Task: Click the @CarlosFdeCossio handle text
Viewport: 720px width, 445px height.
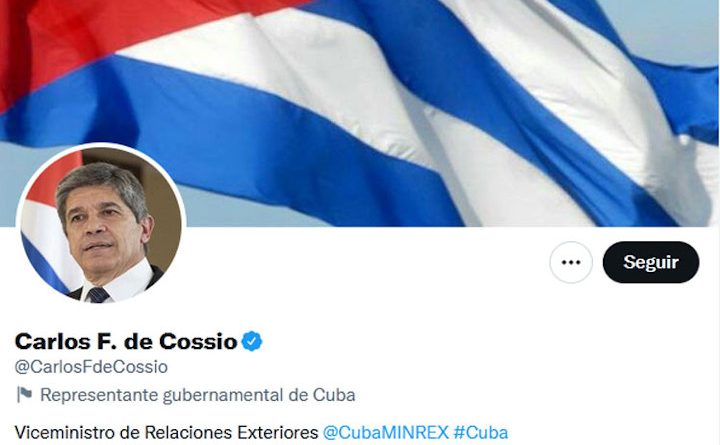Action: coord(91,367)
